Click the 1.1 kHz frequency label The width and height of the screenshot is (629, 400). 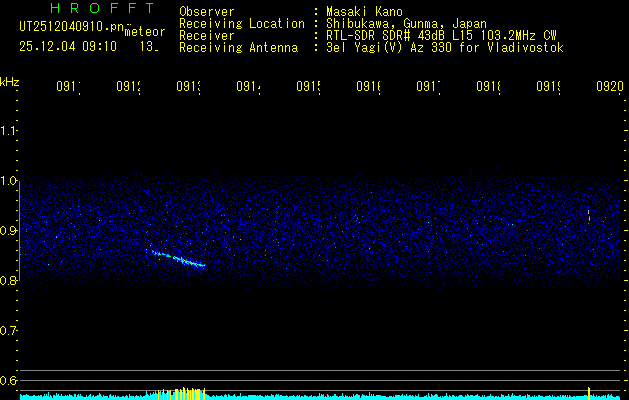(9, 131)
